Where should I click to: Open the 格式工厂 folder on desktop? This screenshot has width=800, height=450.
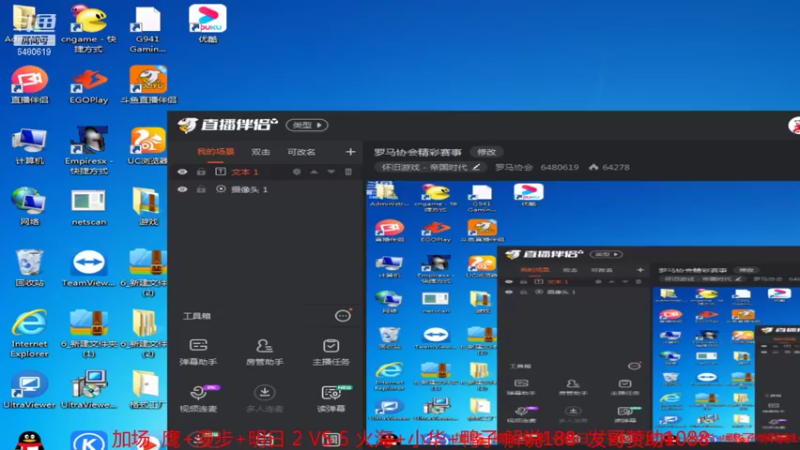point(146,389)
